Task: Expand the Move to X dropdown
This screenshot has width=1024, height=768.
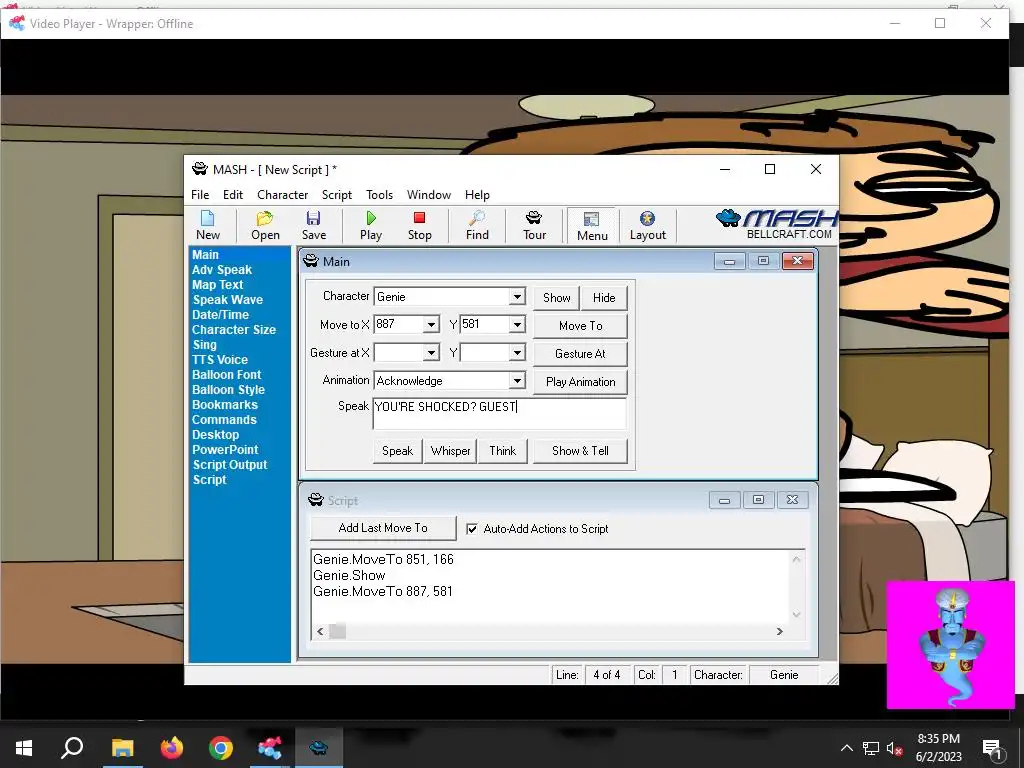Action: point(431,325)
